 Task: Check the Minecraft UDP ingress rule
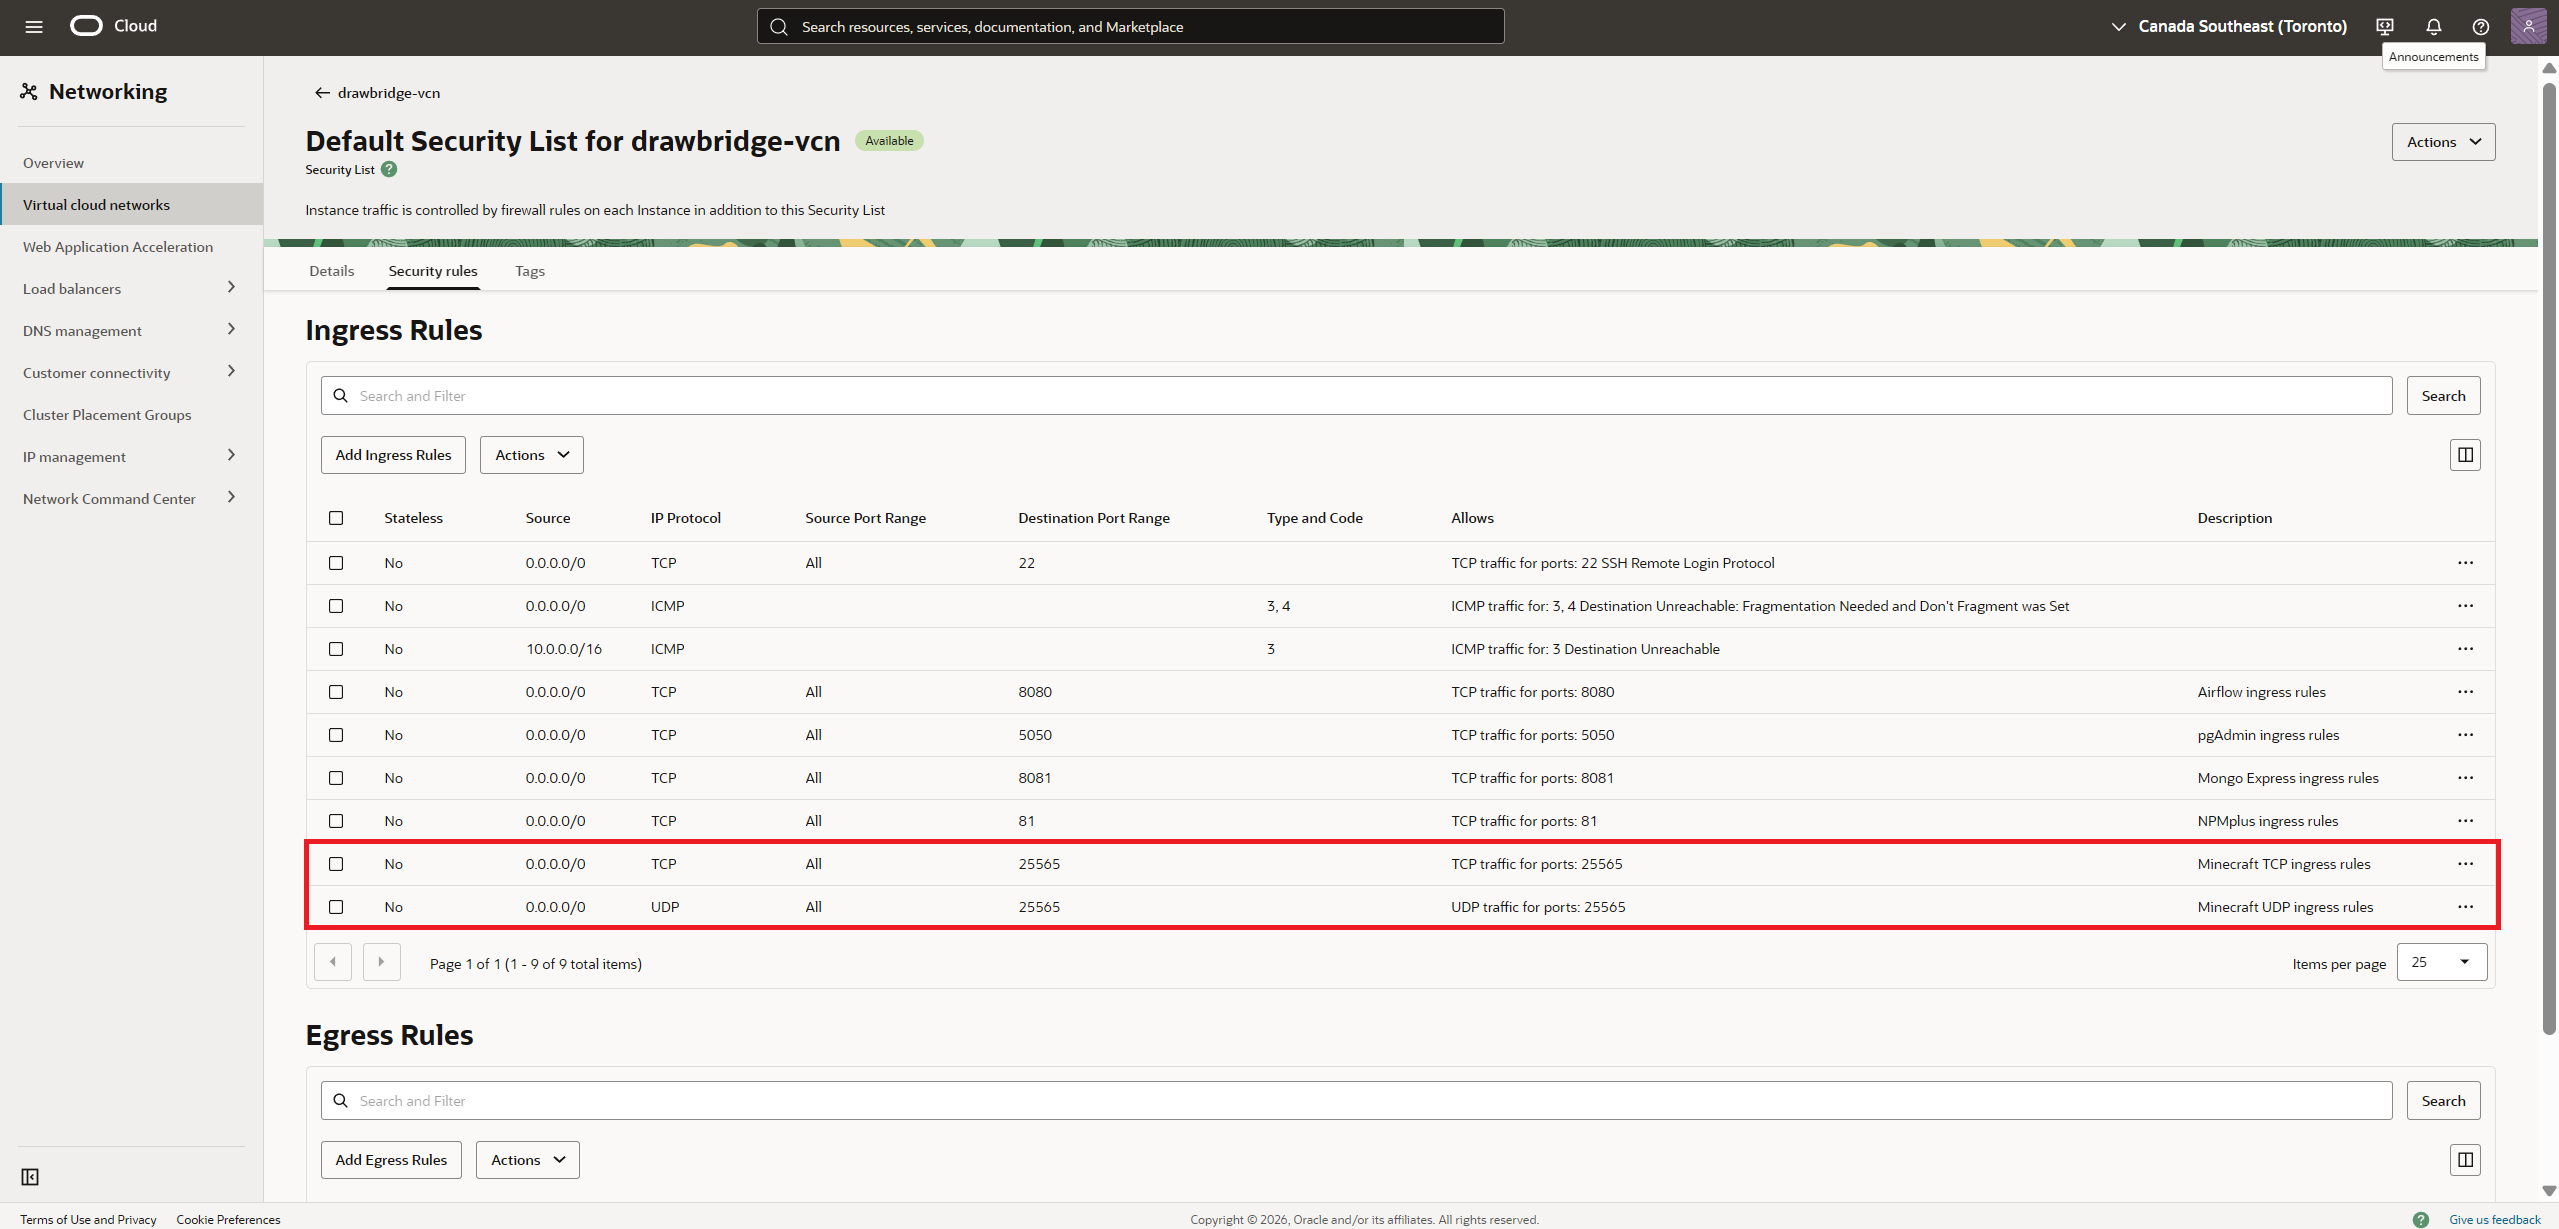tap(336, 907)
